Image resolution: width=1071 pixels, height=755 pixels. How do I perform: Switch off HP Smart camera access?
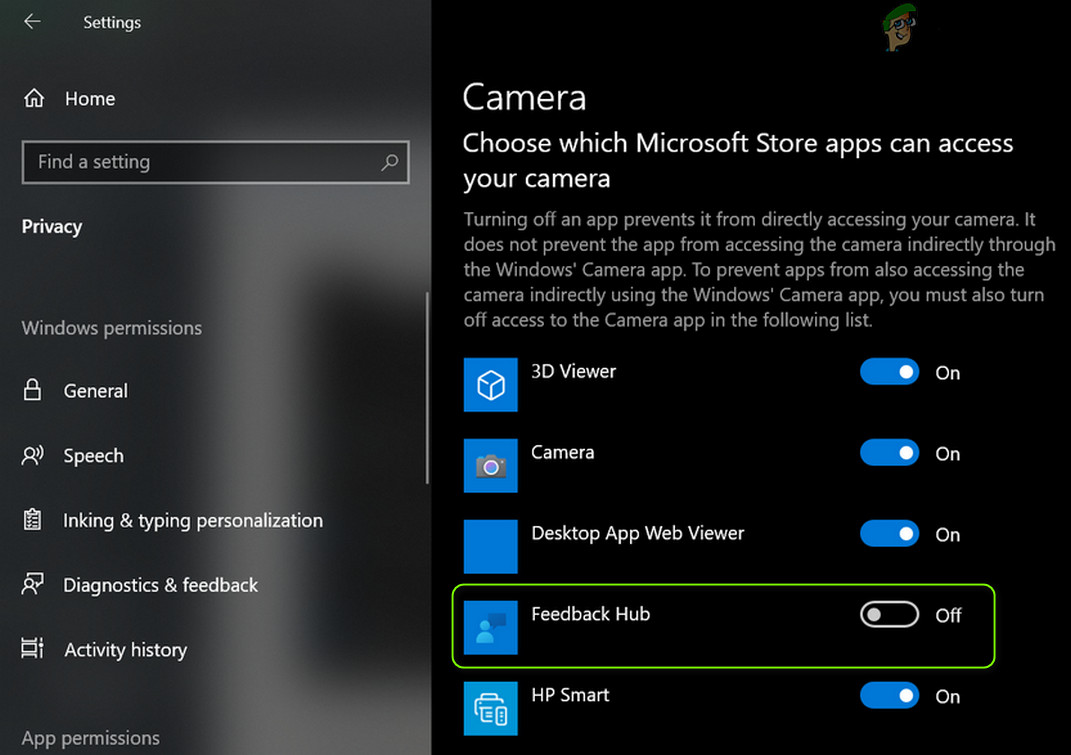[889, 696]
